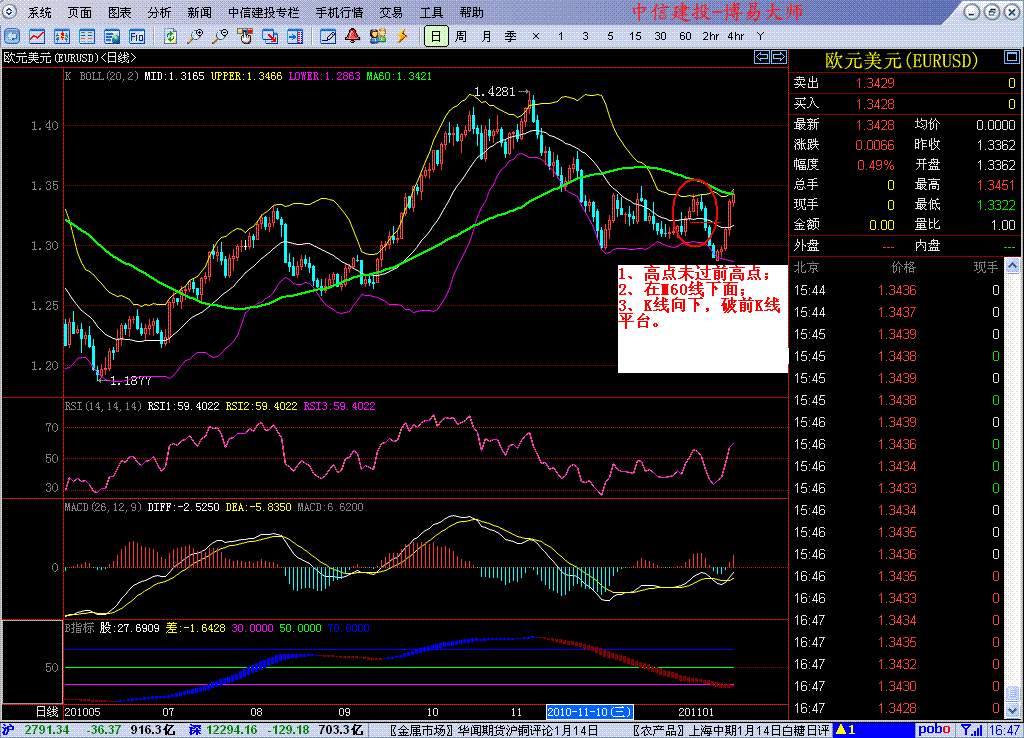
Task: Click the back arrow toolbar icon
Action: tap(12, 37)
